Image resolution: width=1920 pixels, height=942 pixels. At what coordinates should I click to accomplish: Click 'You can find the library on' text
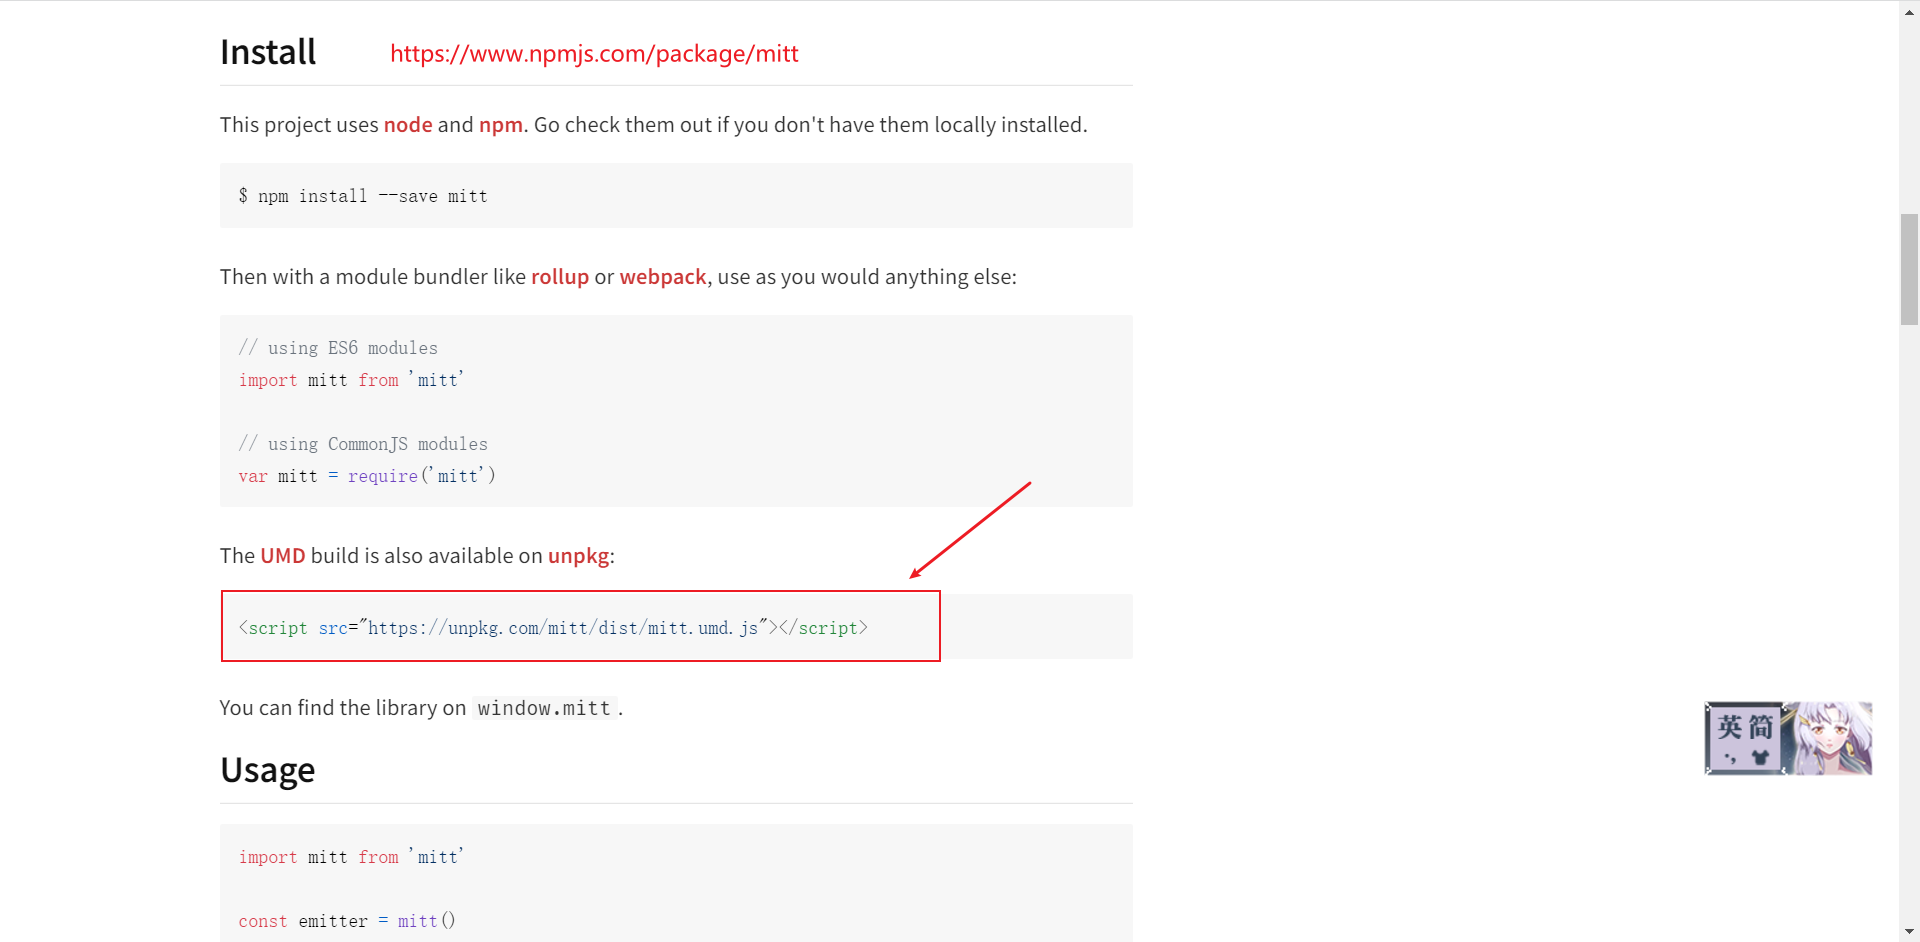pos(343,708)
